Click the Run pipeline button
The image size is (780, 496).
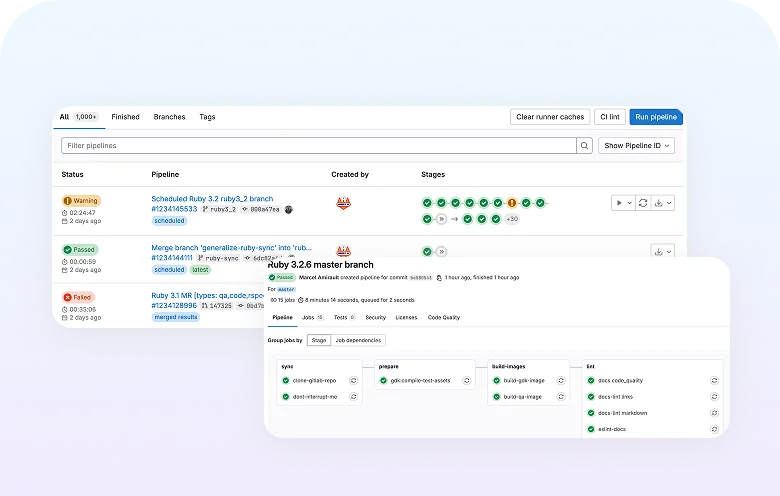click(x=656, y=117)
